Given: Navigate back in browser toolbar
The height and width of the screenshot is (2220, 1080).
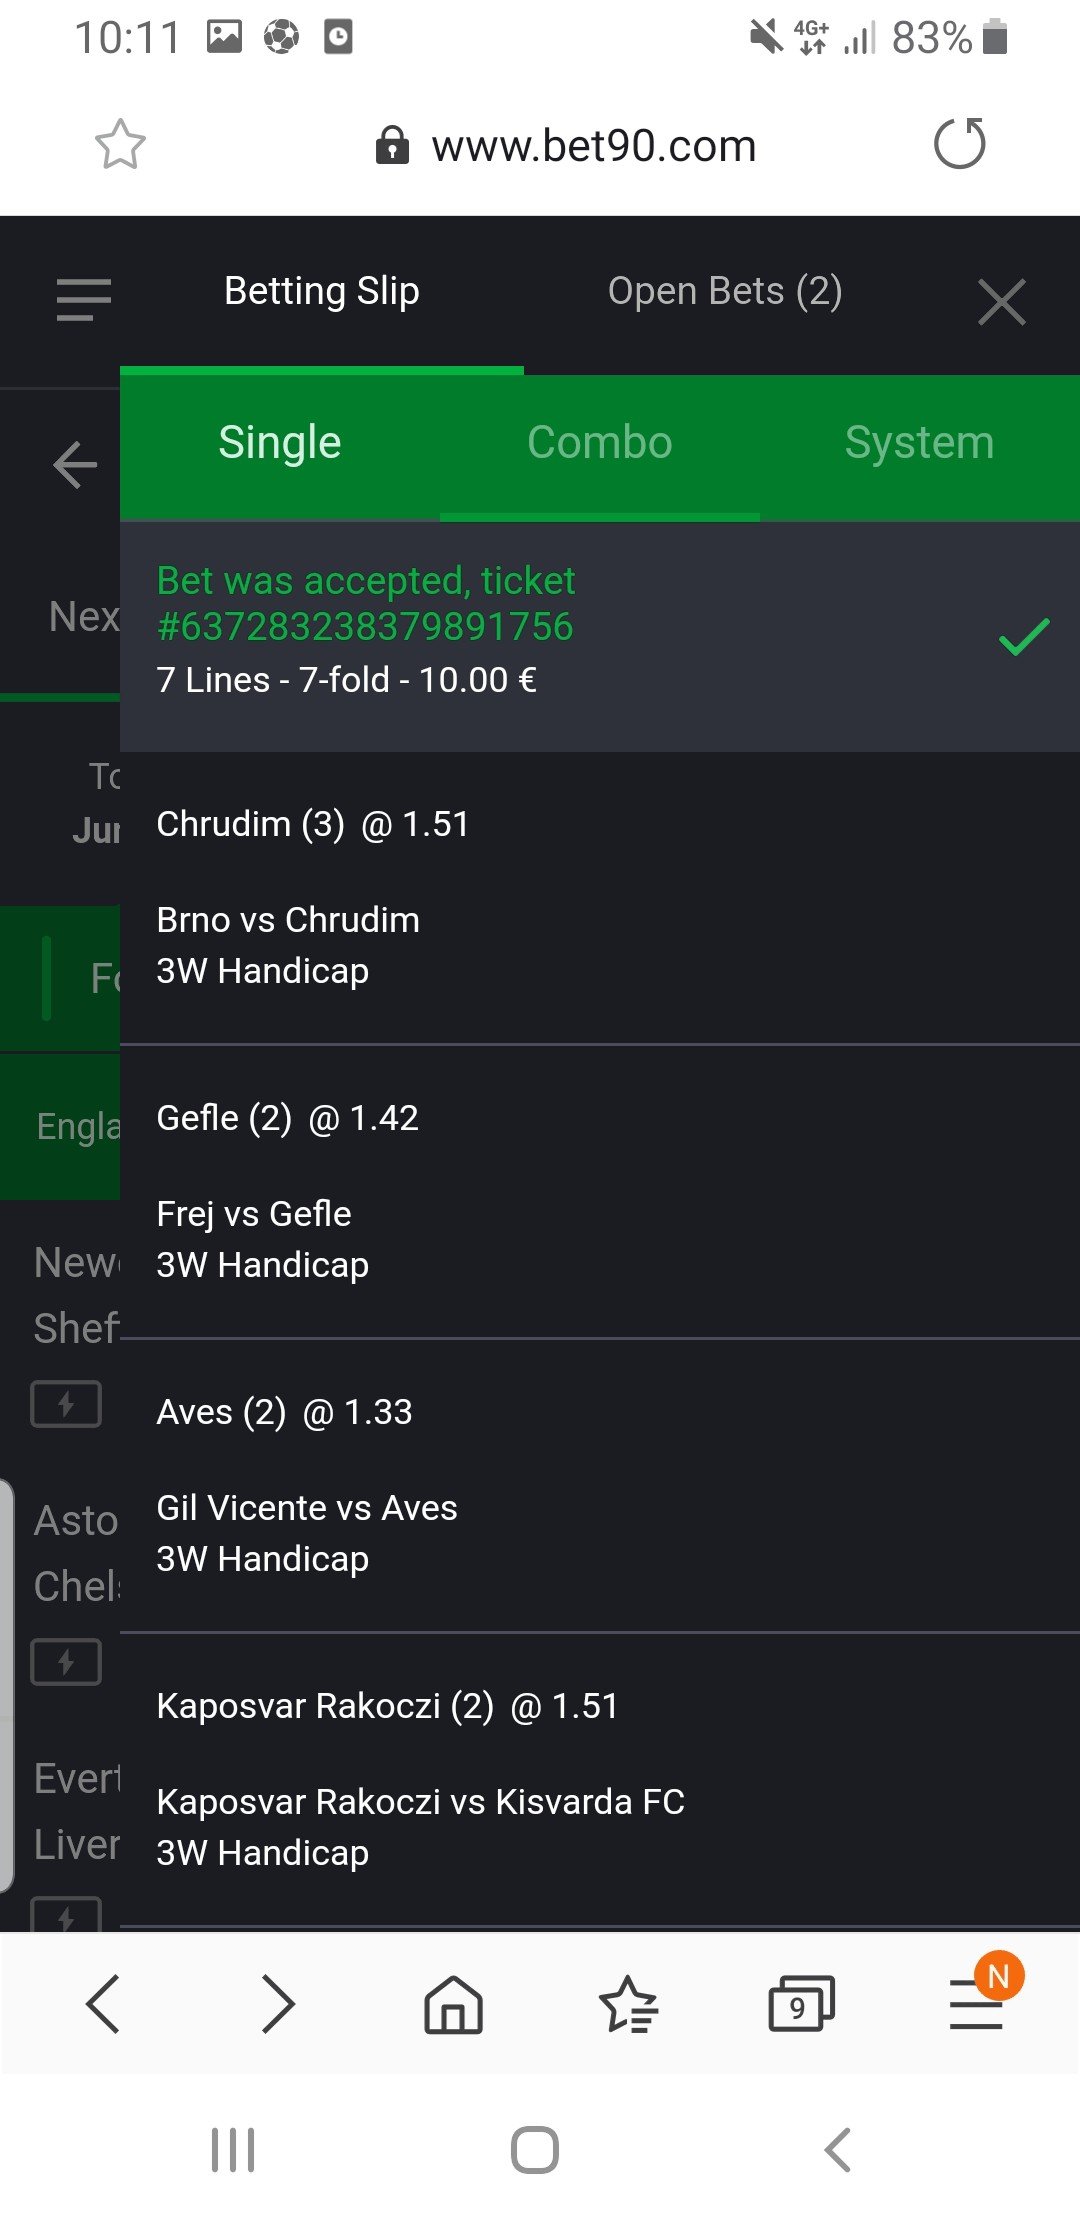Looking at the screenshot, I should 104,2004.
